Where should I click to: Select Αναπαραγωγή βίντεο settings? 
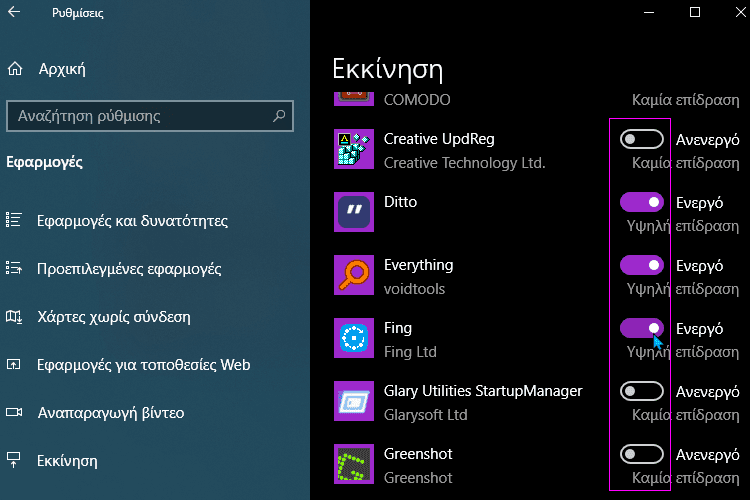(x=111, y=412)
